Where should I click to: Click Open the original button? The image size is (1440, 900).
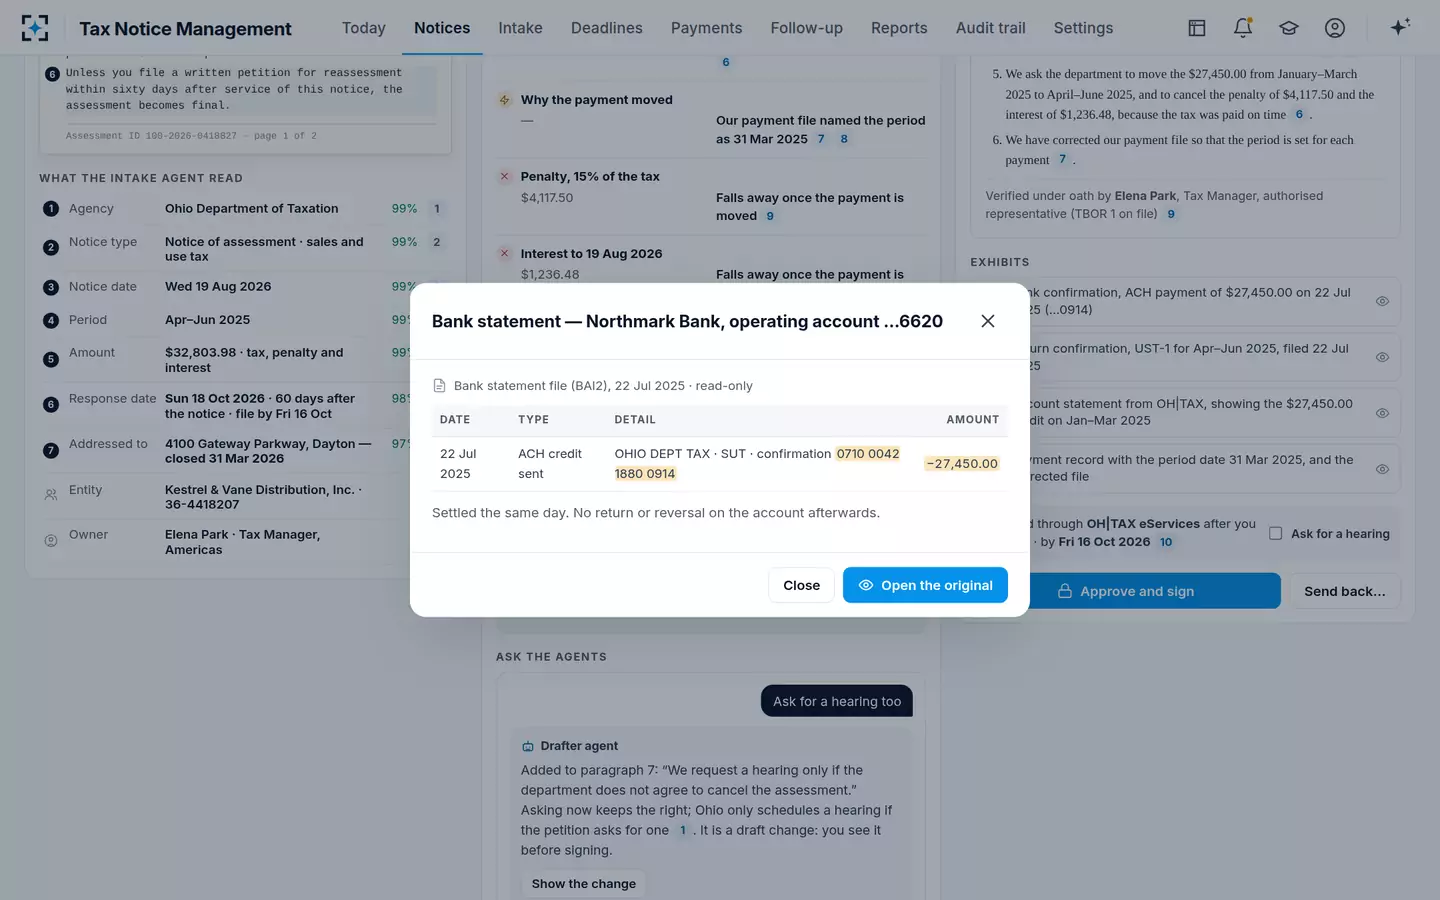[x=925, y=585]
